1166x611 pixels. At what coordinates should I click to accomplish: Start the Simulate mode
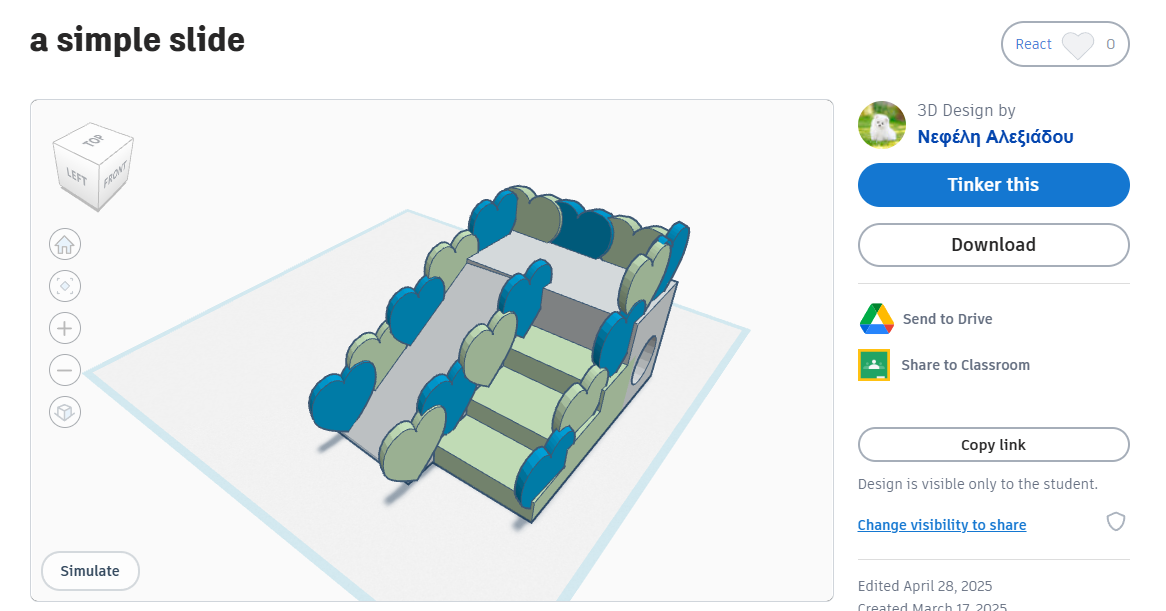90,571
